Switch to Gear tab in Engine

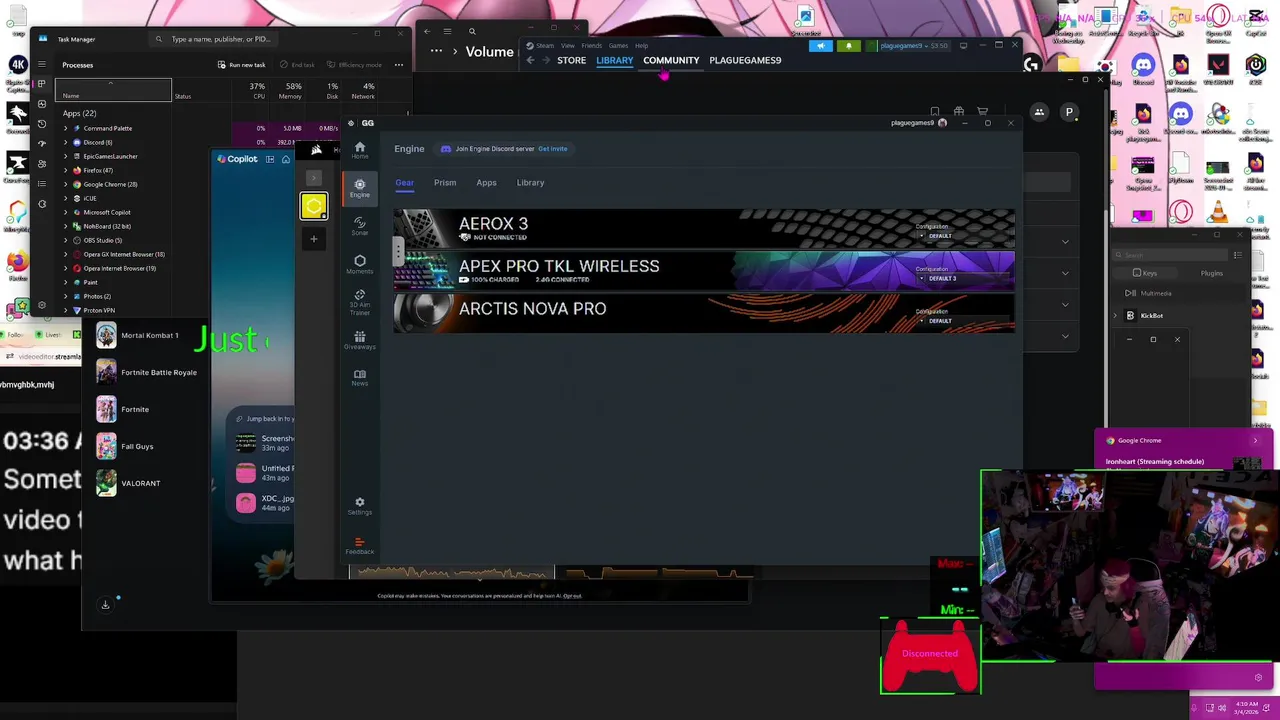tap(404, 183)
